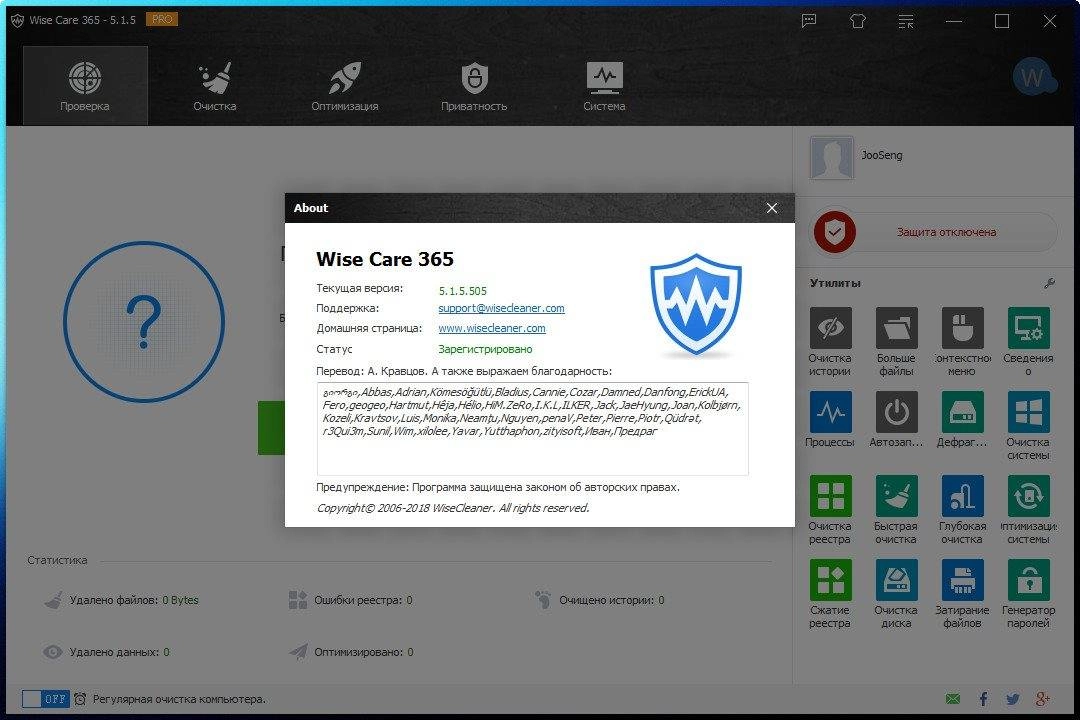Image resolution: width=1080 pixels, height=720 pixels.
Task: Launch Очистка истории utility
Action: (x=830, y=342)
